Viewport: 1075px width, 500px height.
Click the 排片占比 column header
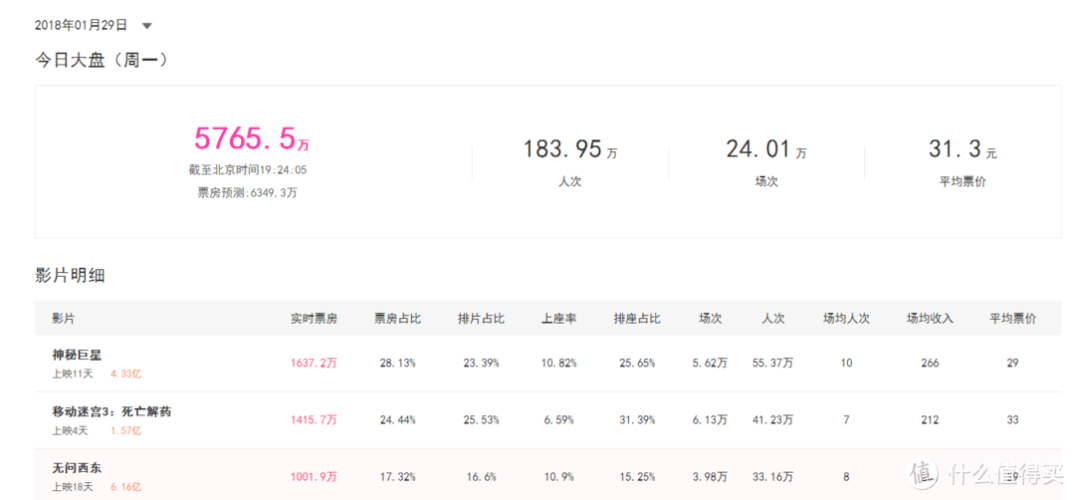(481, 318)
